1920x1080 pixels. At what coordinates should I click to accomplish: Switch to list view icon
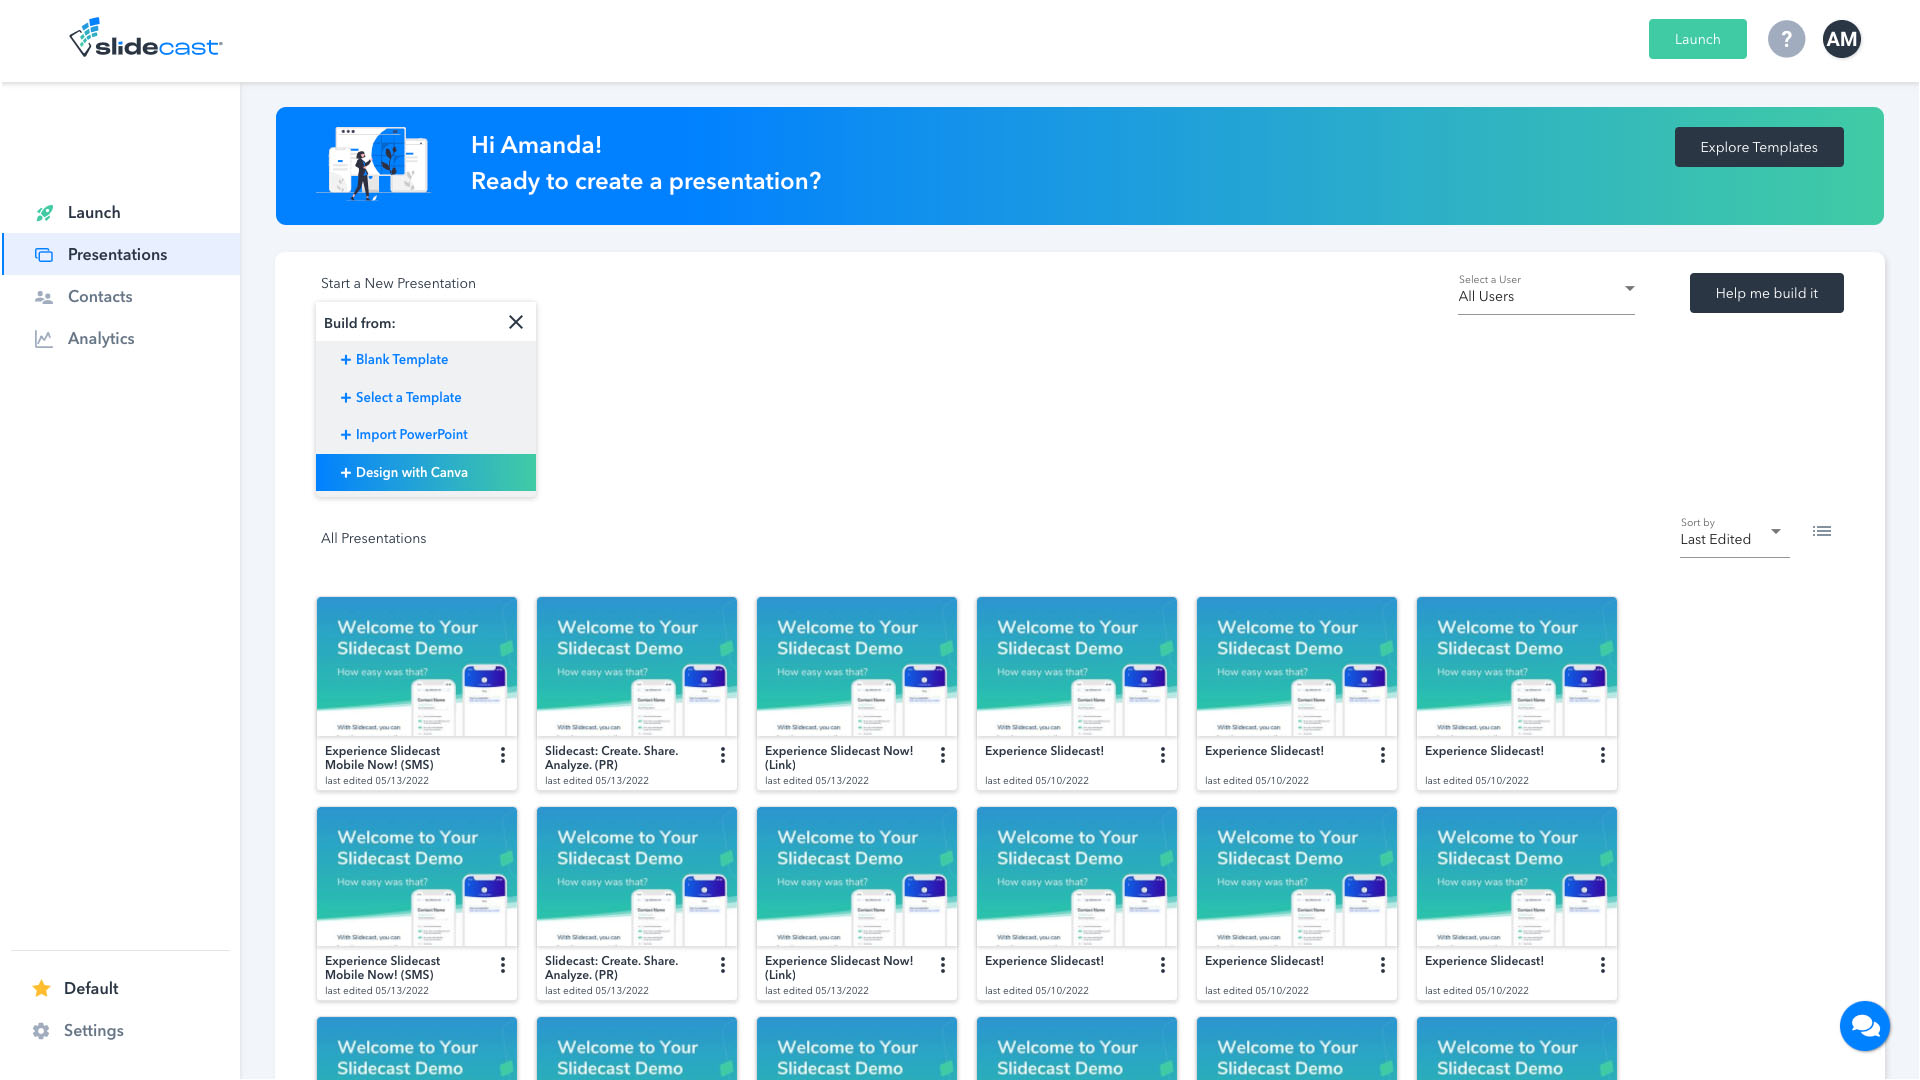pos(1822,531)
